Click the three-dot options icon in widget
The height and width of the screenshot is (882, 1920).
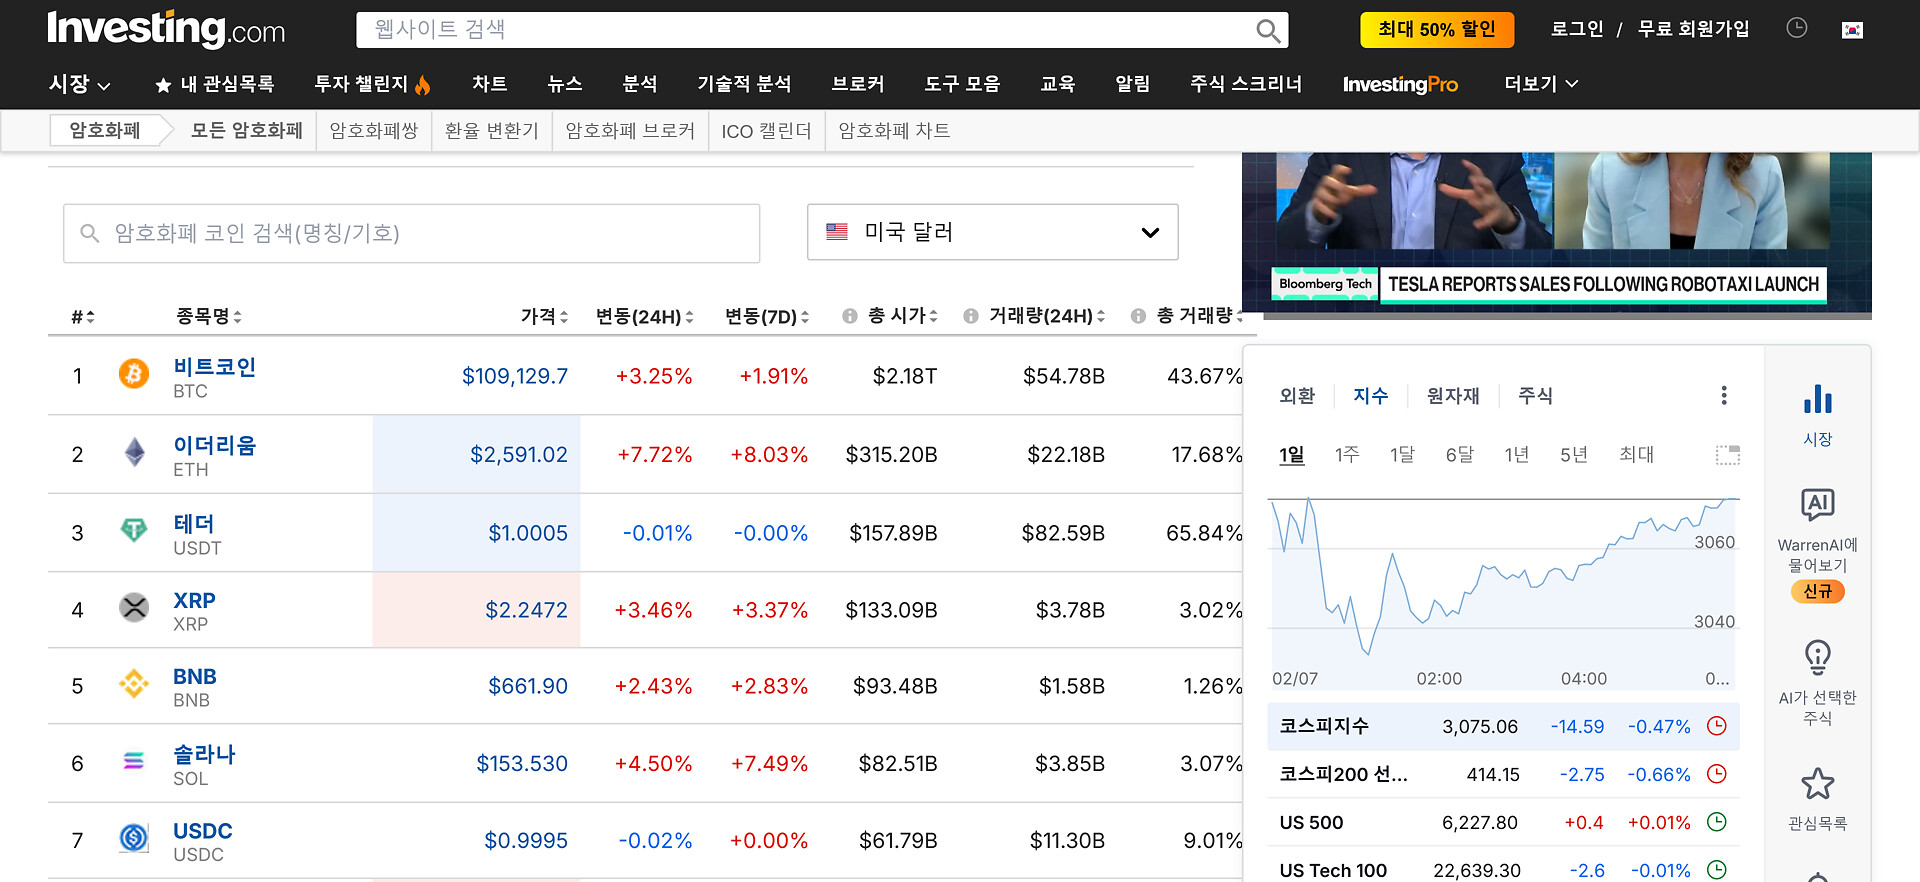click(x=1723, y=396)
